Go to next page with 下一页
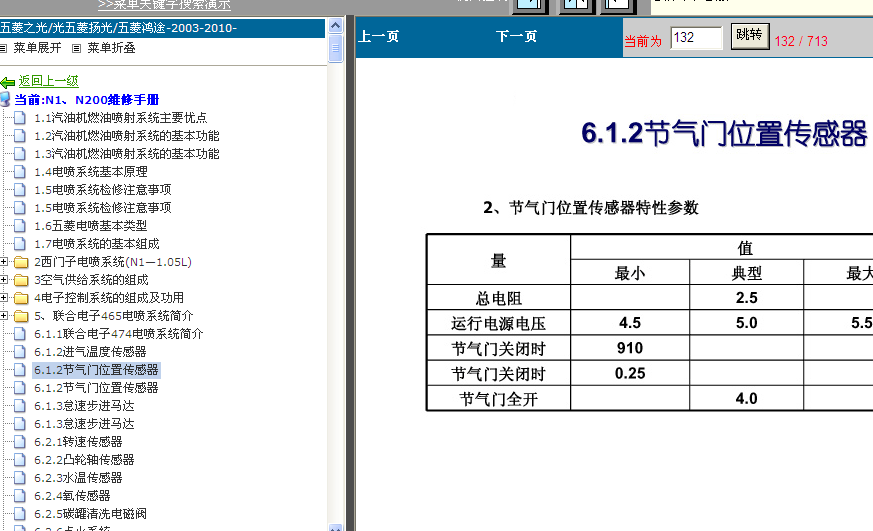This screenshot has height=531, width=873. [x=516, y=37]
